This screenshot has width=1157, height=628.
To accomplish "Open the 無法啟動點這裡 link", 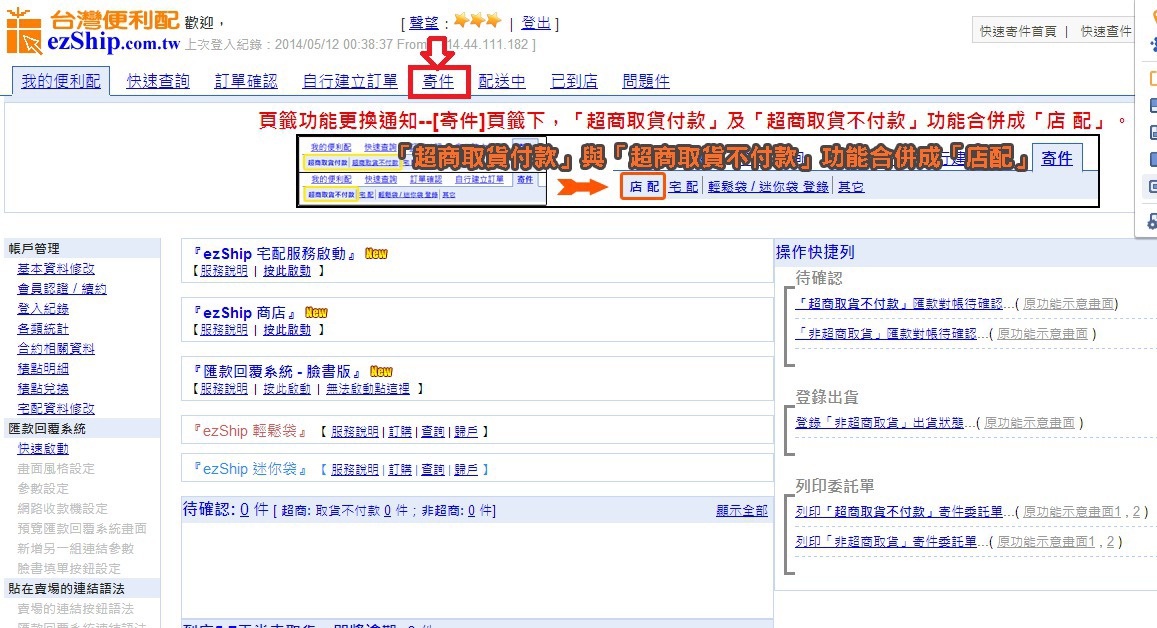I will coord(368,389).
